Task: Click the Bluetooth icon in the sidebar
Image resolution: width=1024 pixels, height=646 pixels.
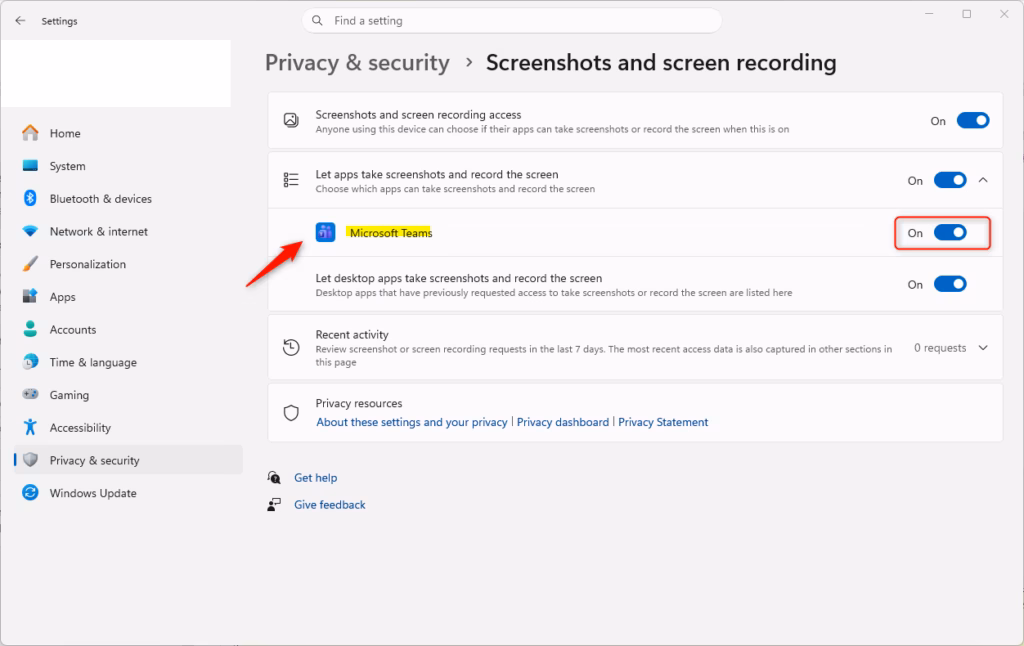Action: (x=30, y=198)
